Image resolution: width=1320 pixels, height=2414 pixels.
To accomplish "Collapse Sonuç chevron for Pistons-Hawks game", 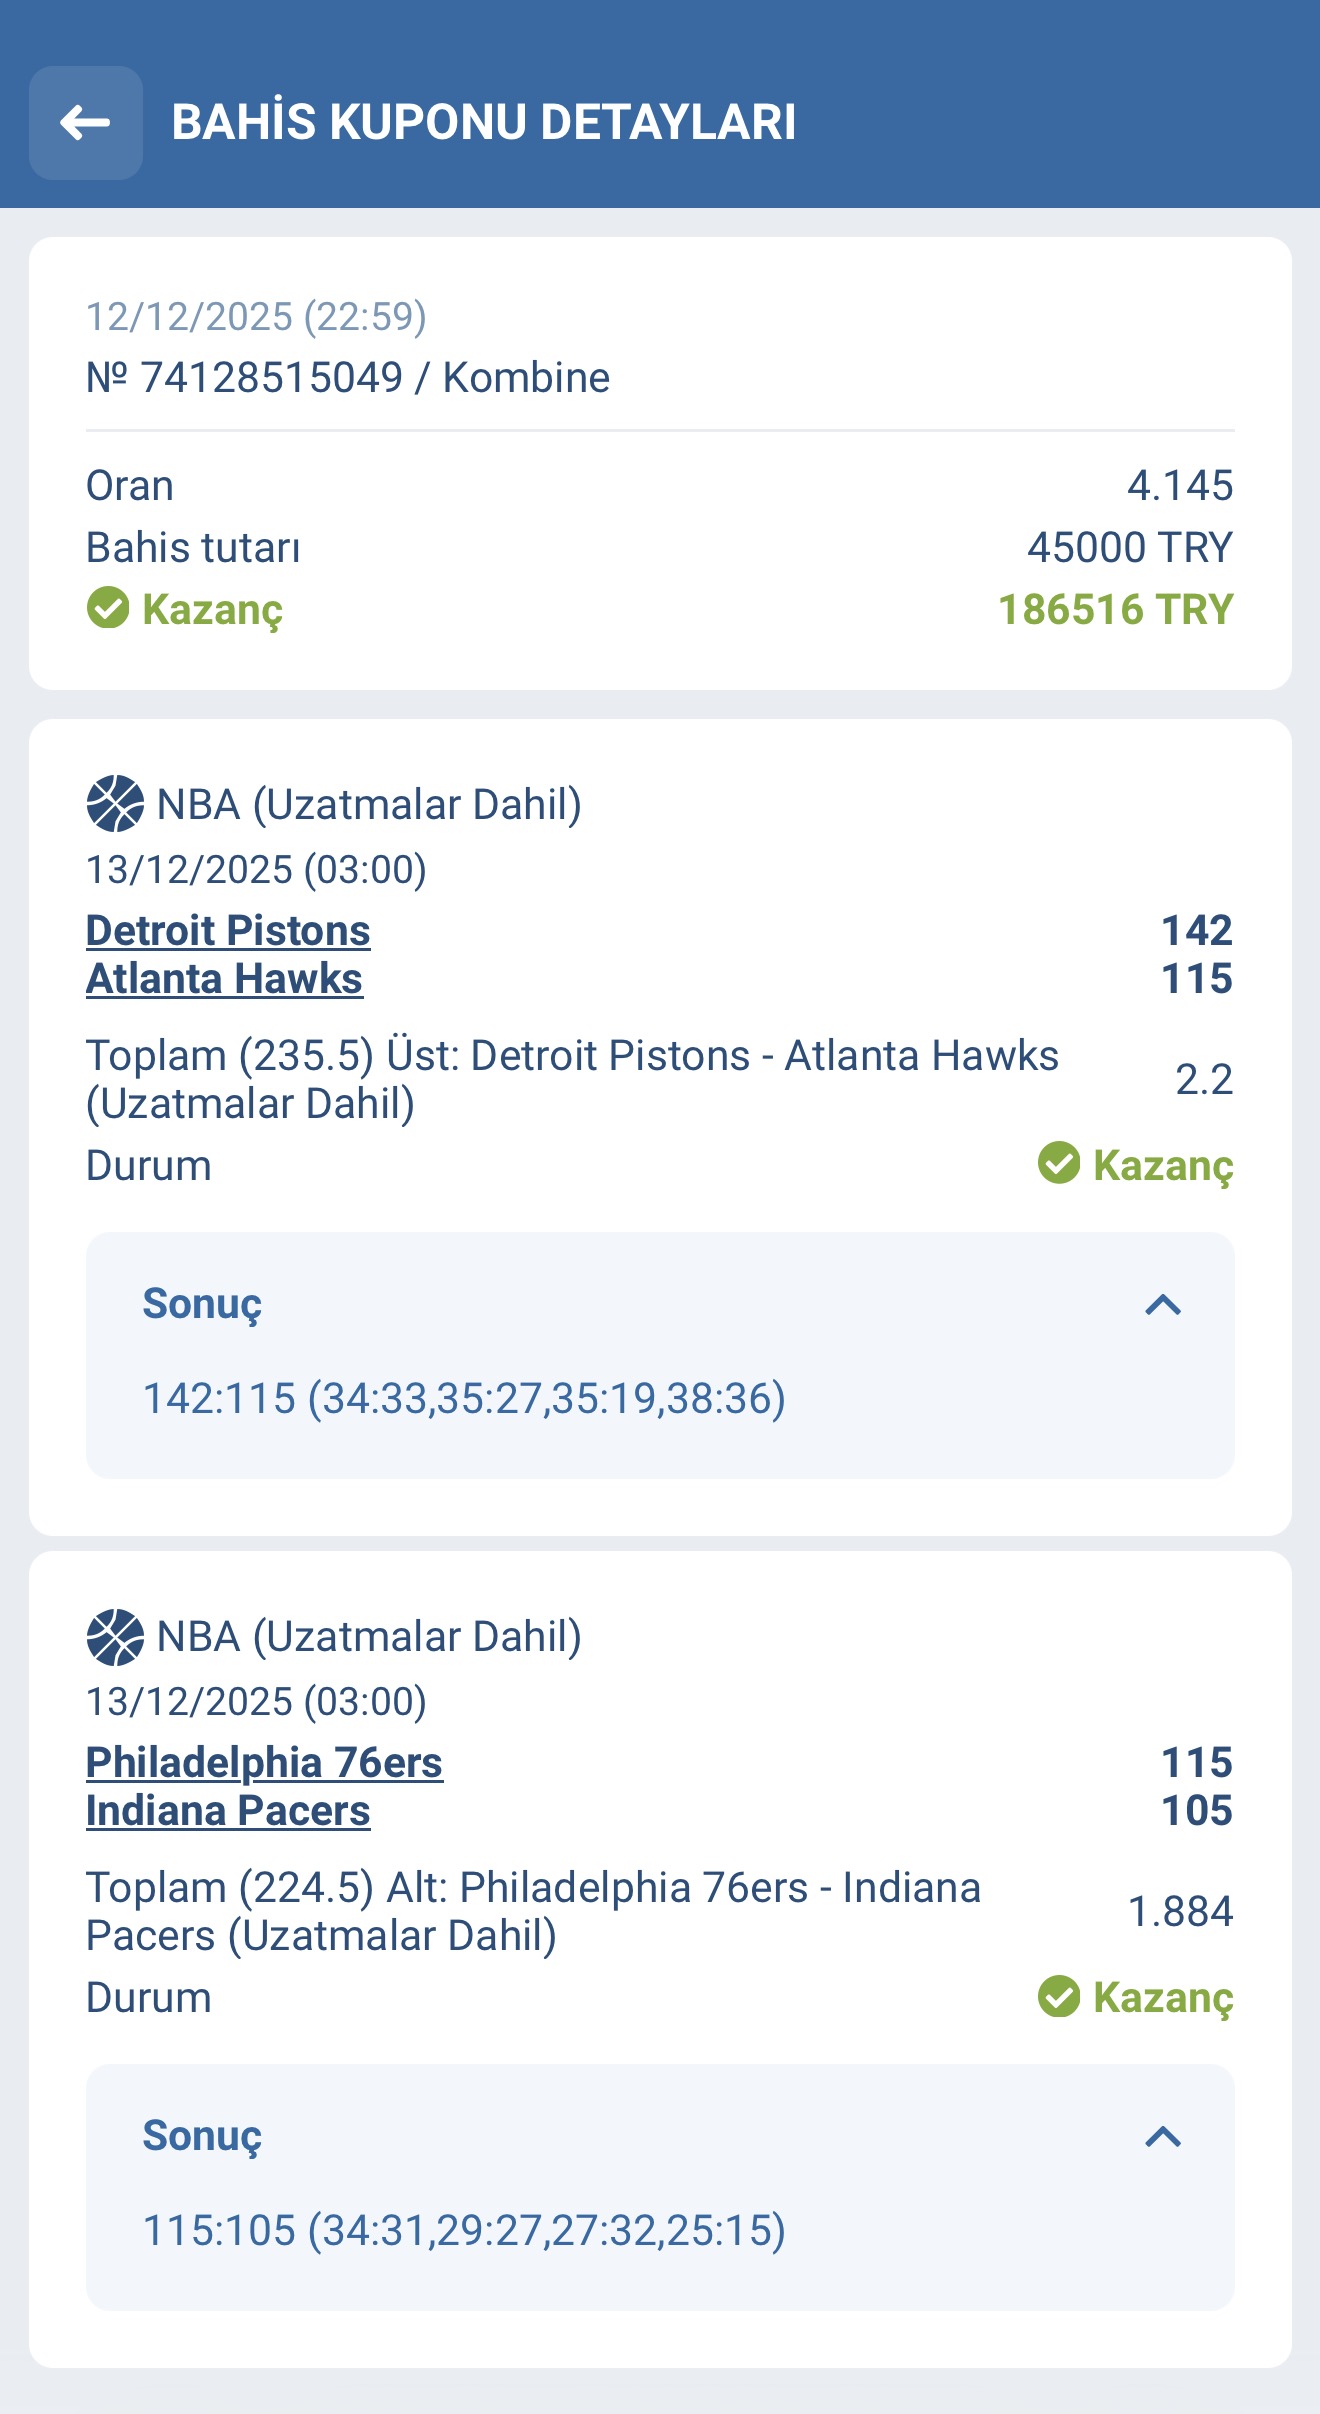I will coord(1163,1305).
